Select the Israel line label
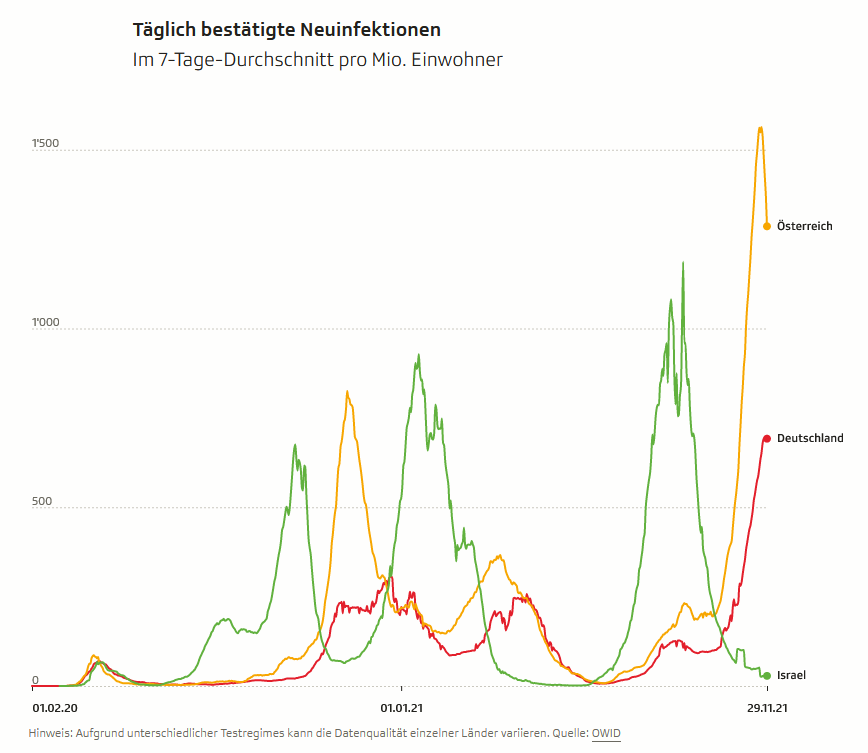 791,676
